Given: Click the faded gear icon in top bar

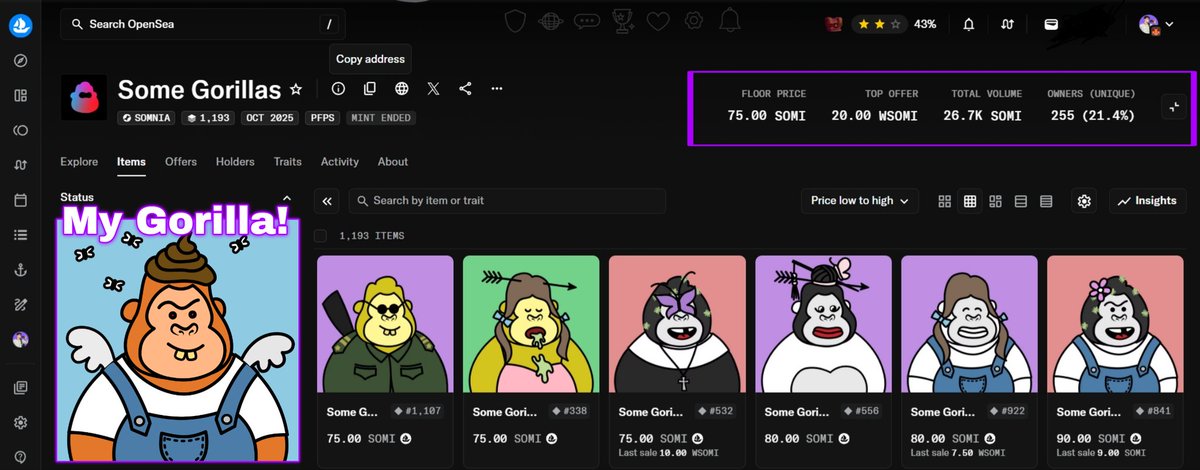Looking at the screenshot, I should tap(692, 20).
